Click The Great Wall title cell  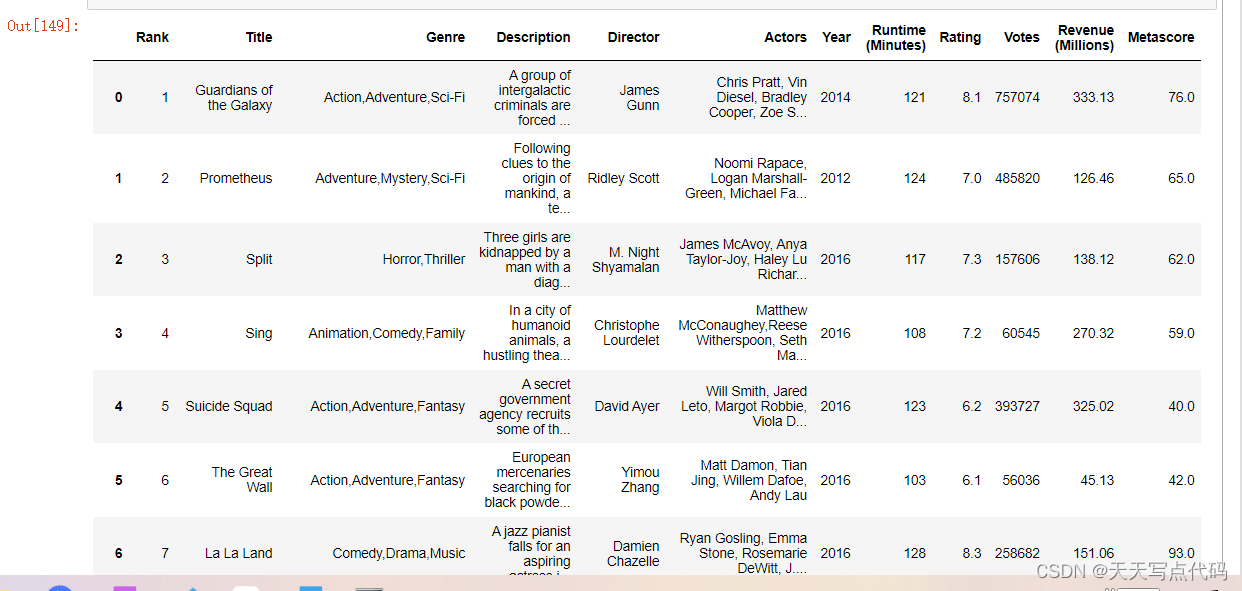[x=242, y=480]
